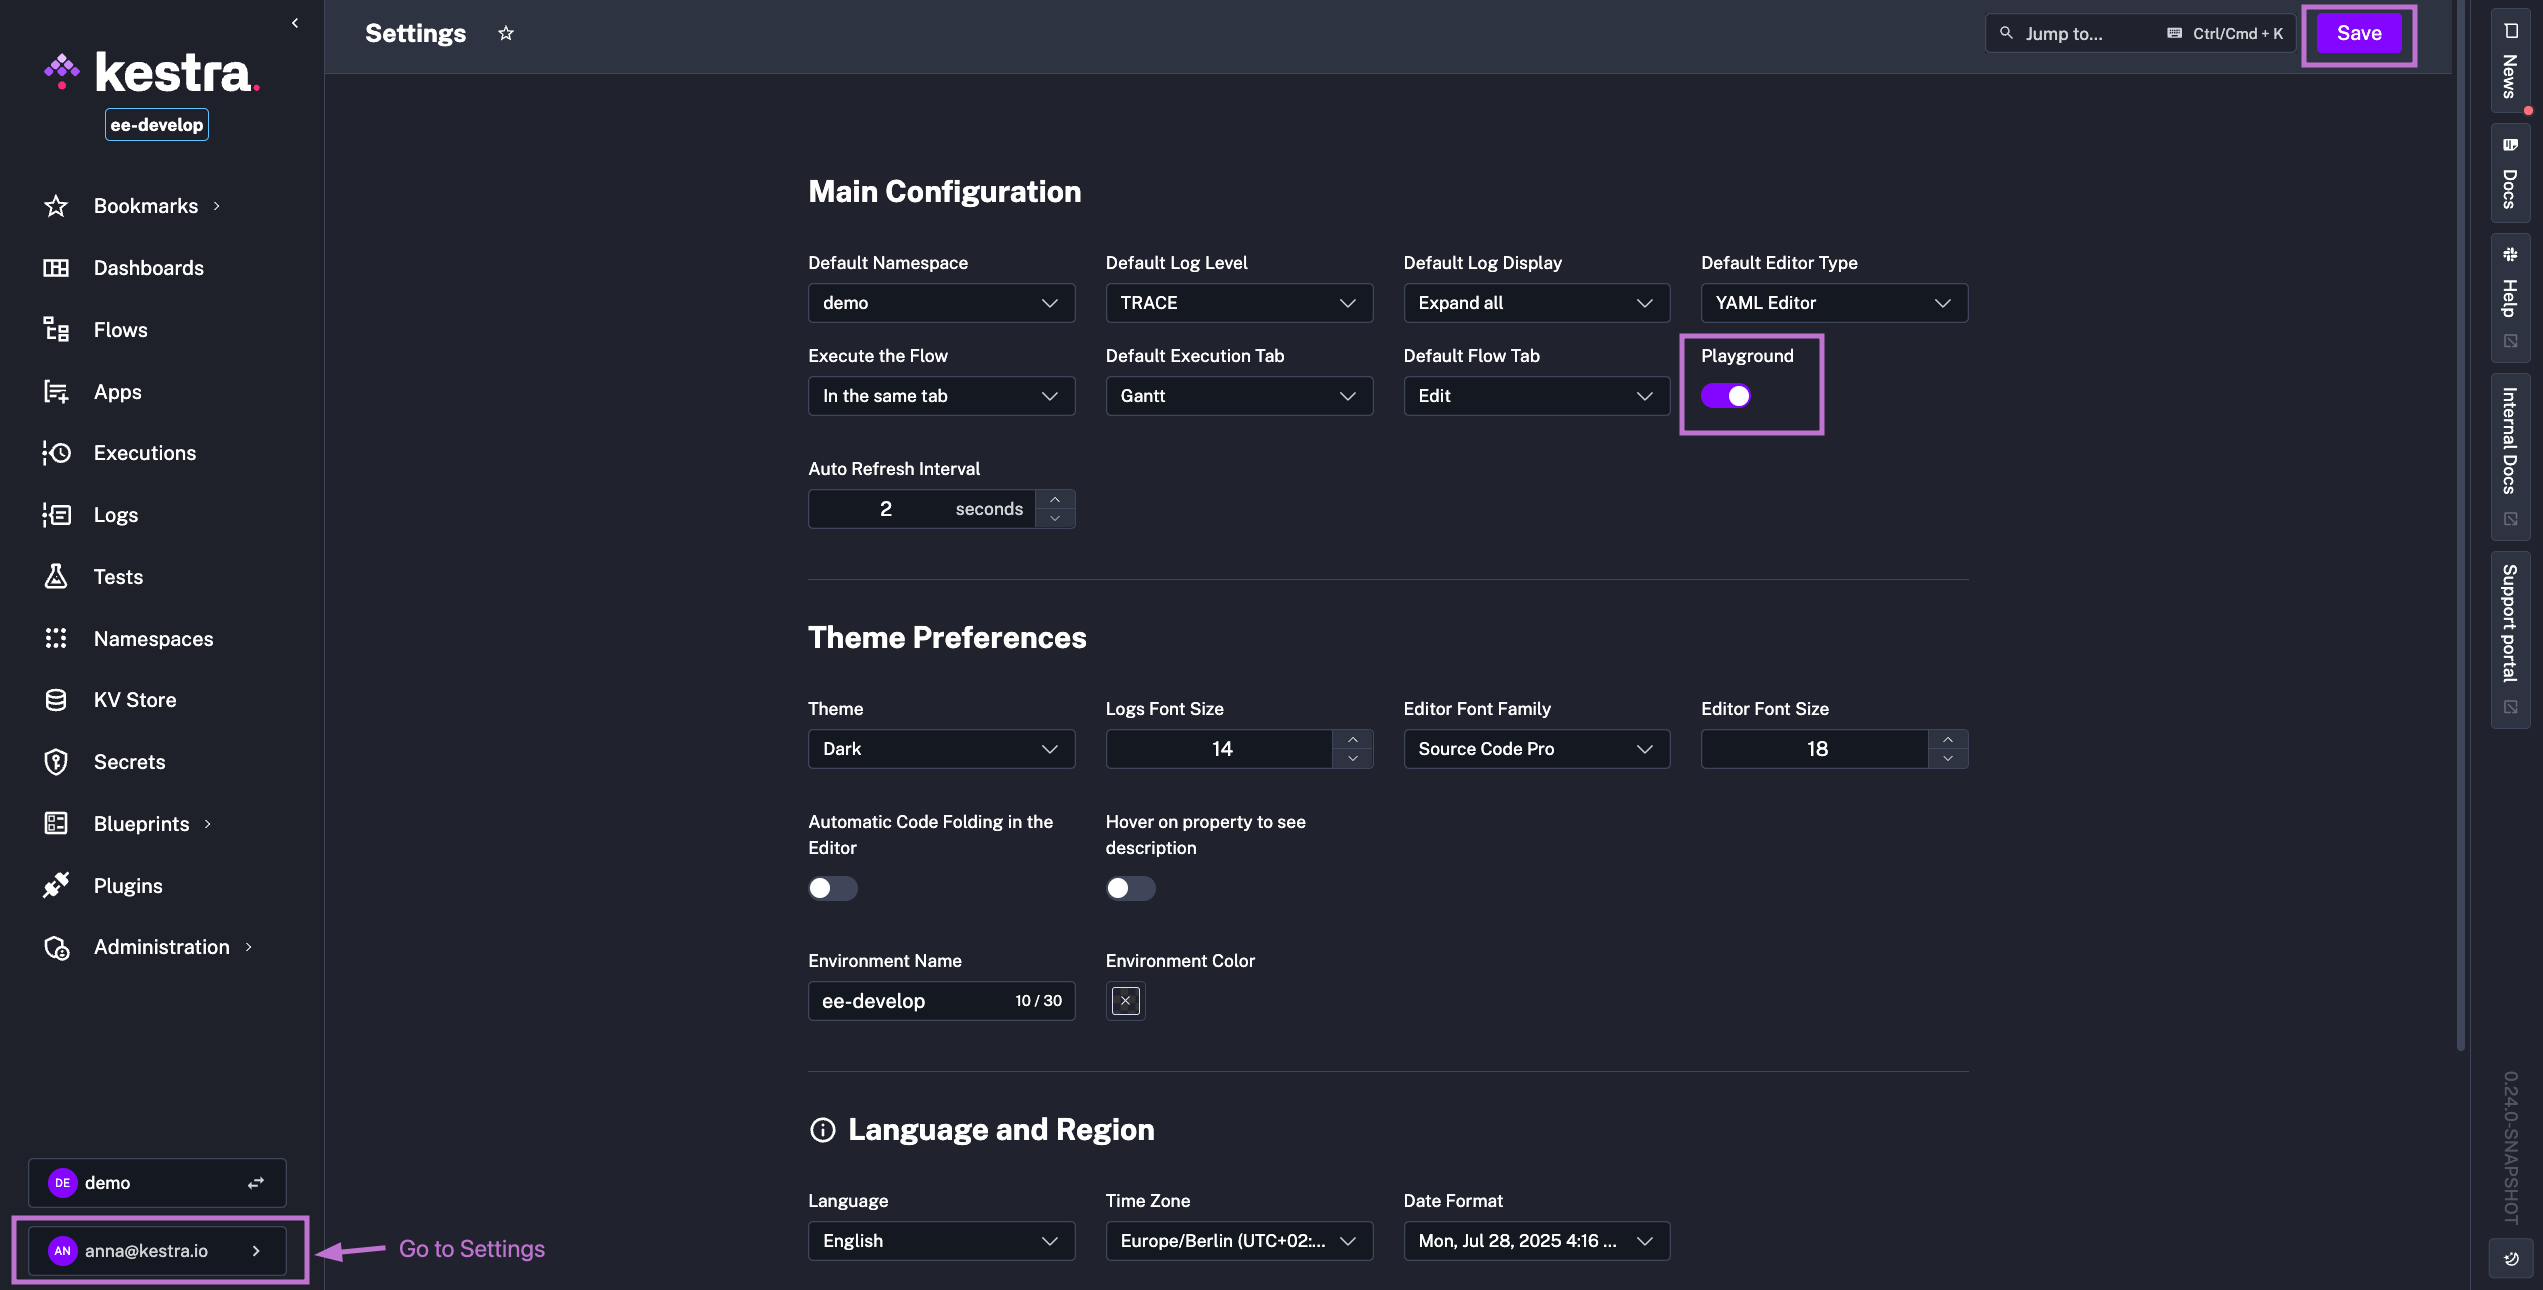Navigate to the Secrets section
Screen dimensions: 2543x1290
point(130,761)
